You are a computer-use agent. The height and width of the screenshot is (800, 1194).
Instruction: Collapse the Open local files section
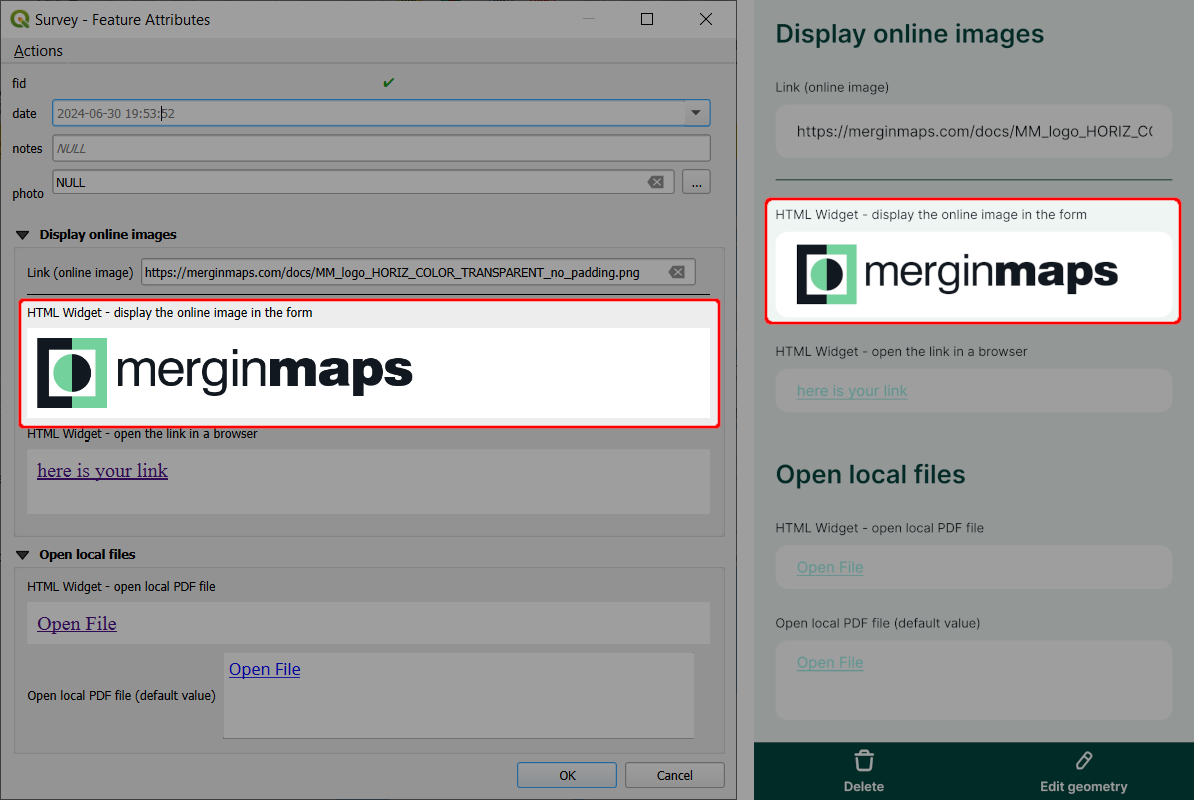tap(23, 554)
